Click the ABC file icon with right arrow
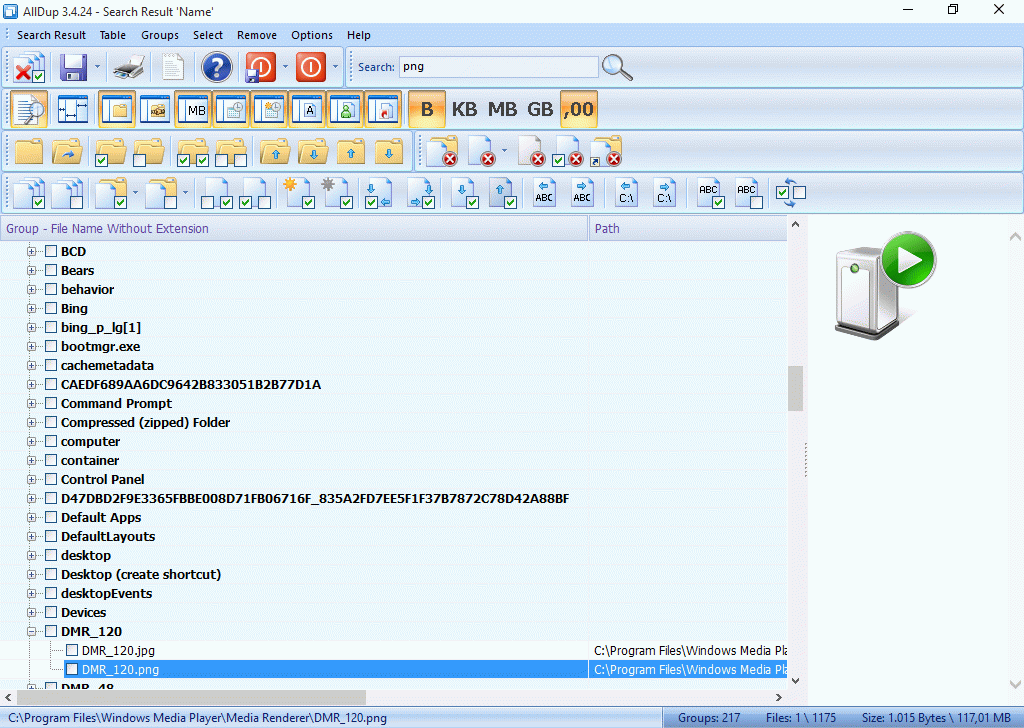 pos(581,193)
